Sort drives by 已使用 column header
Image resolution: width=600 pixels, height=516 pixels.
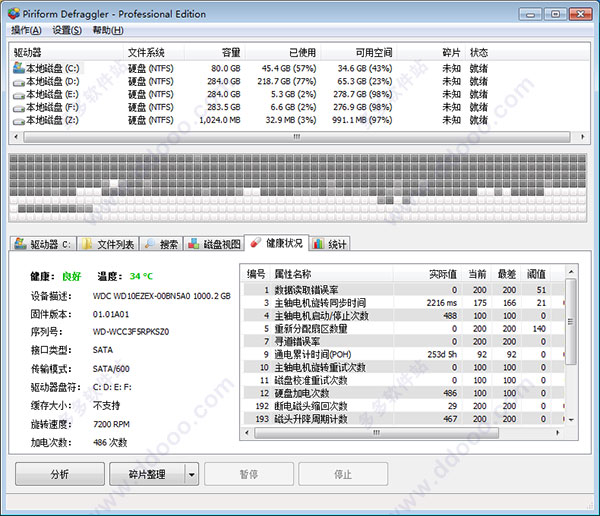coord(283,52)
